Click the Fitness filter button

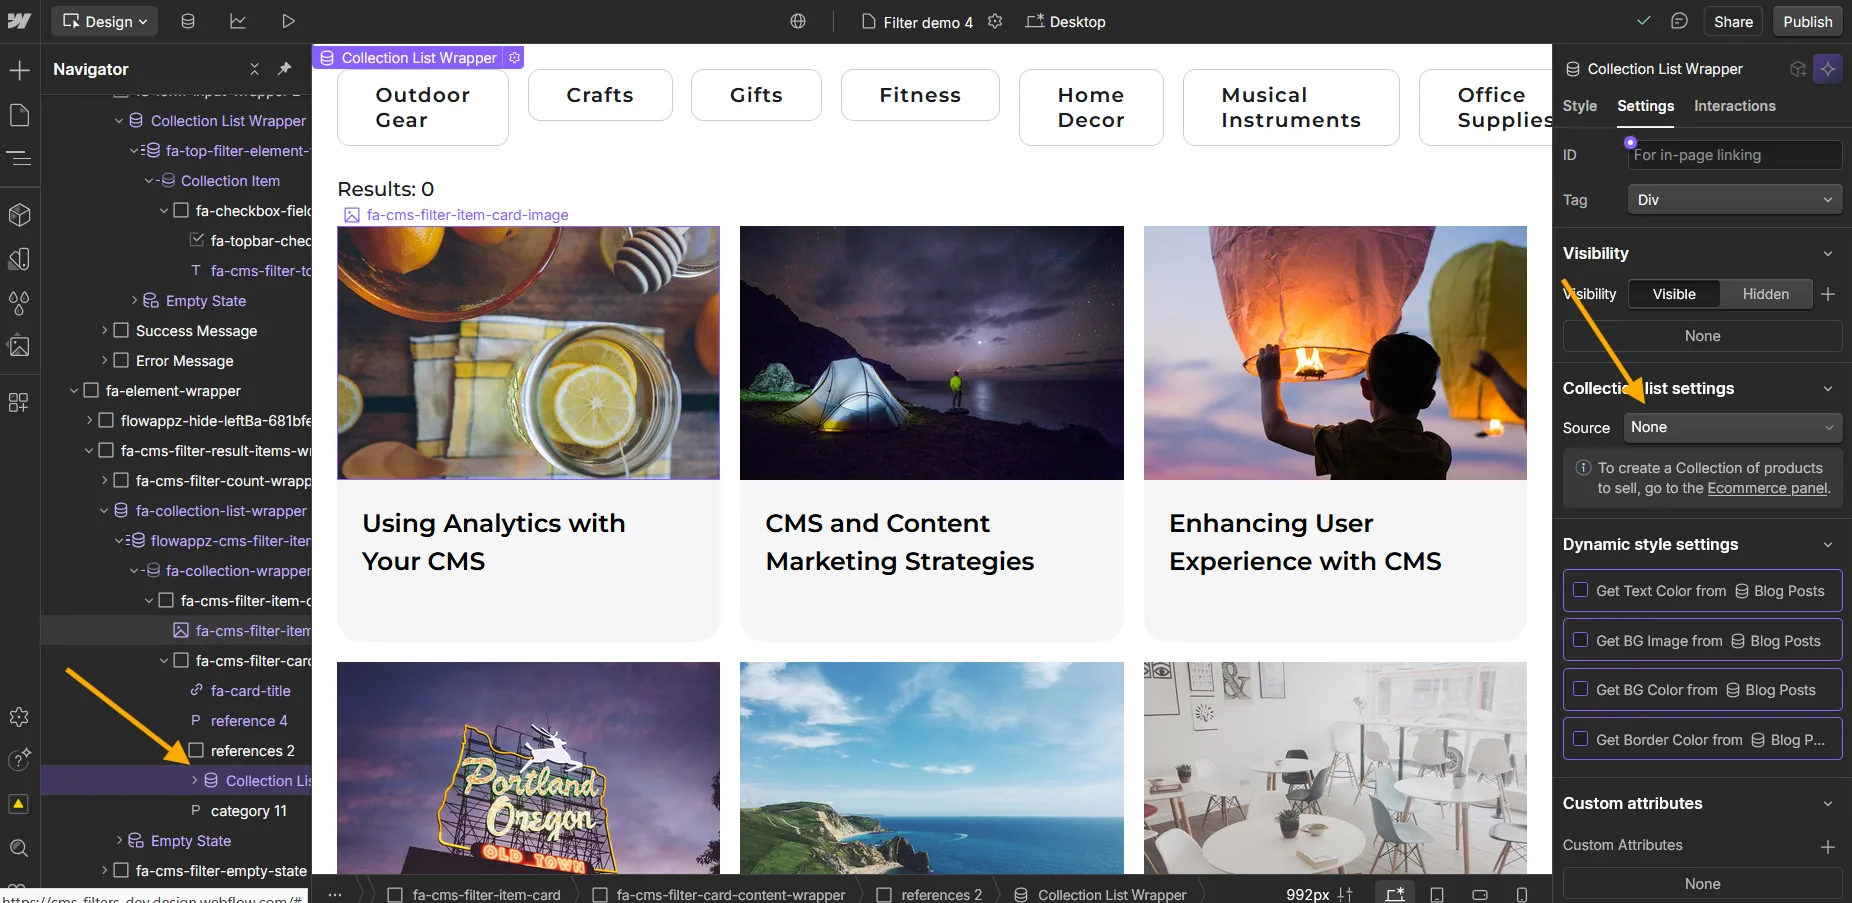[x=920, y=95]
